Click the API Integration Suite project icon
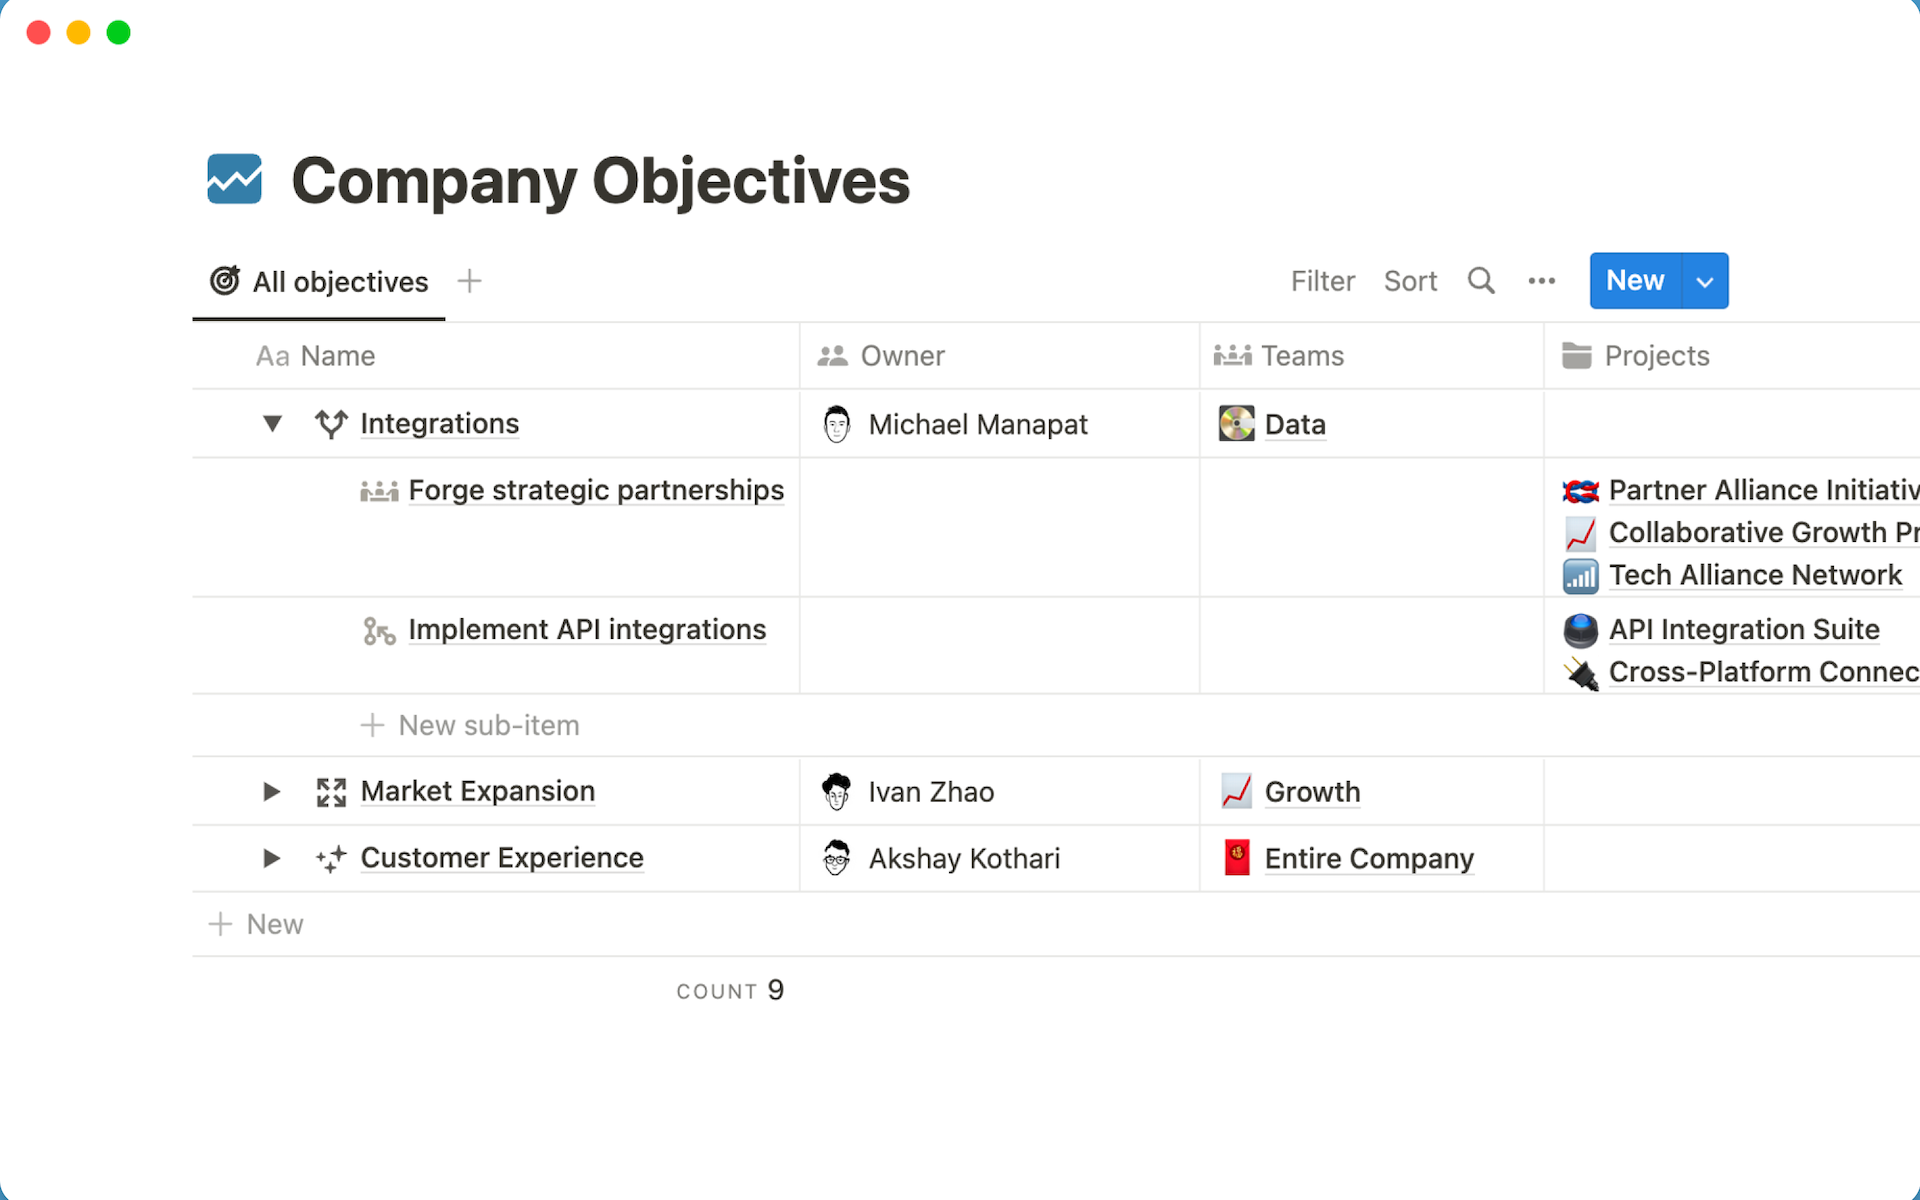The width and height of the screenshot is (1920, 1200). coord(1580,630)
